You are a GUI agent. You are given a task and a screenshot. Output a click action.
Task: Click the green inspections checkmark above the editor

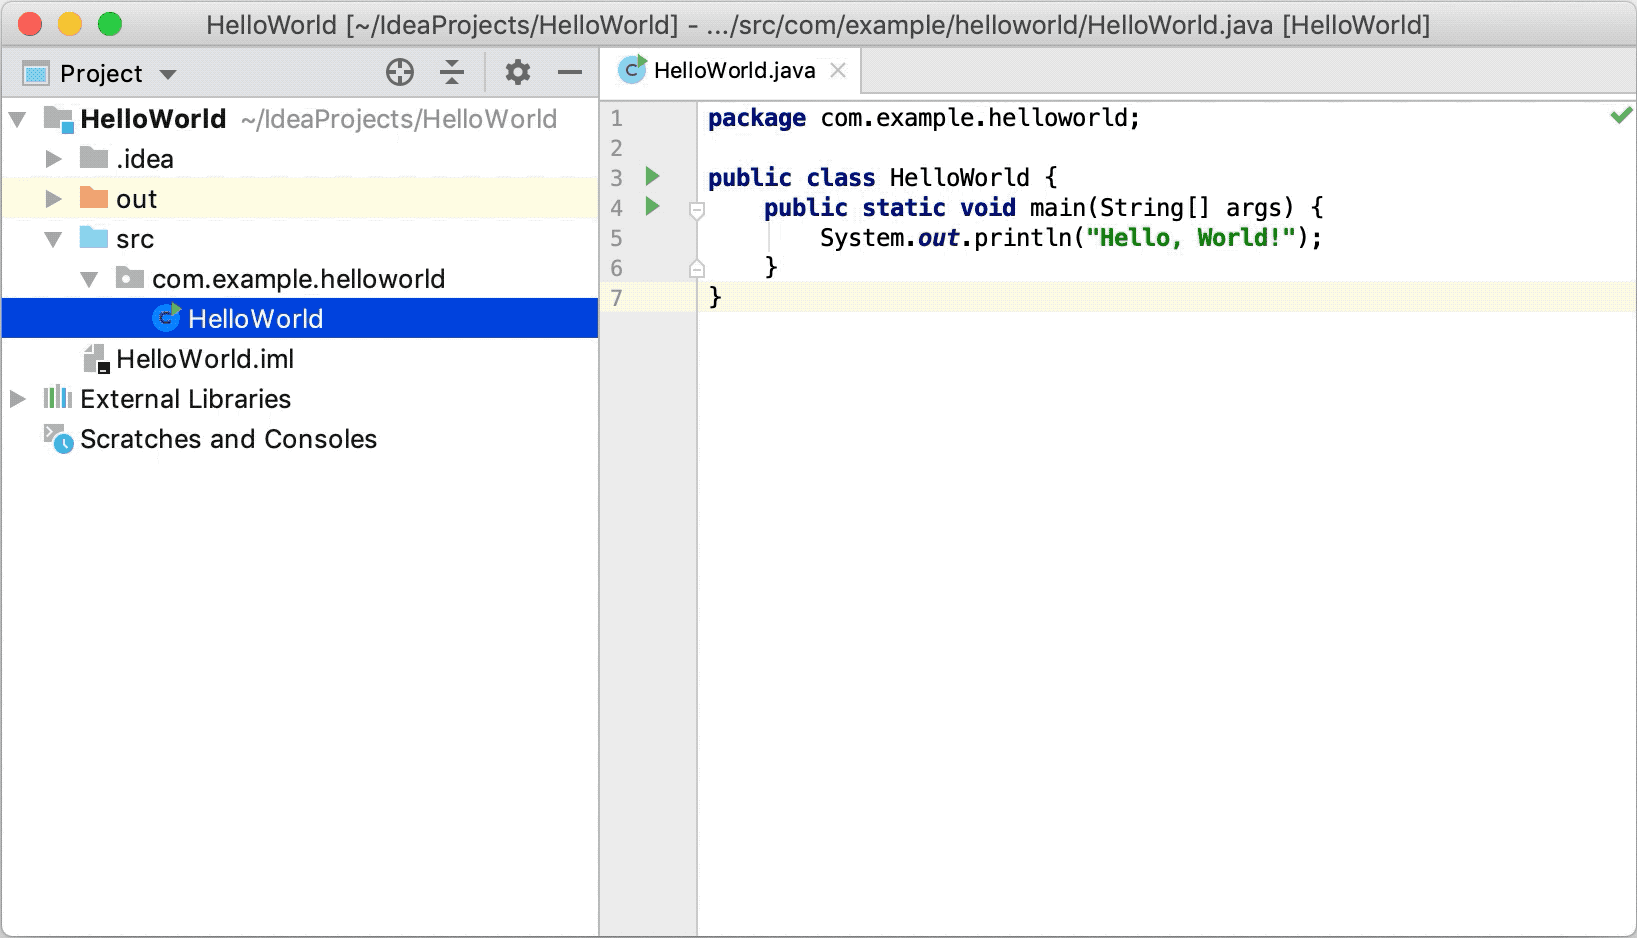click(x=1621, y=117)
